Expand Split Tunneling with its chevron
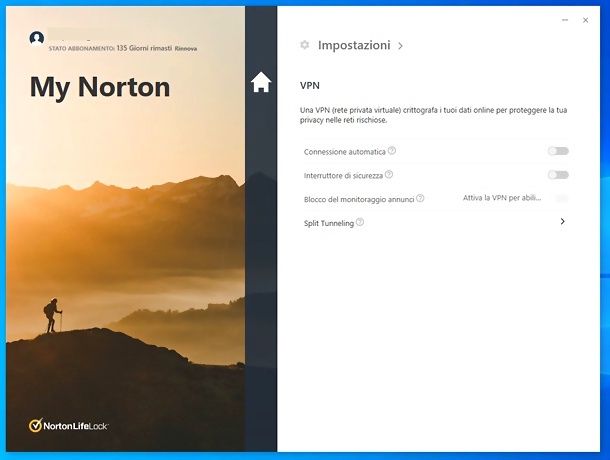The height and width of the screenshot is (460, 610). (x=563, y=221)
